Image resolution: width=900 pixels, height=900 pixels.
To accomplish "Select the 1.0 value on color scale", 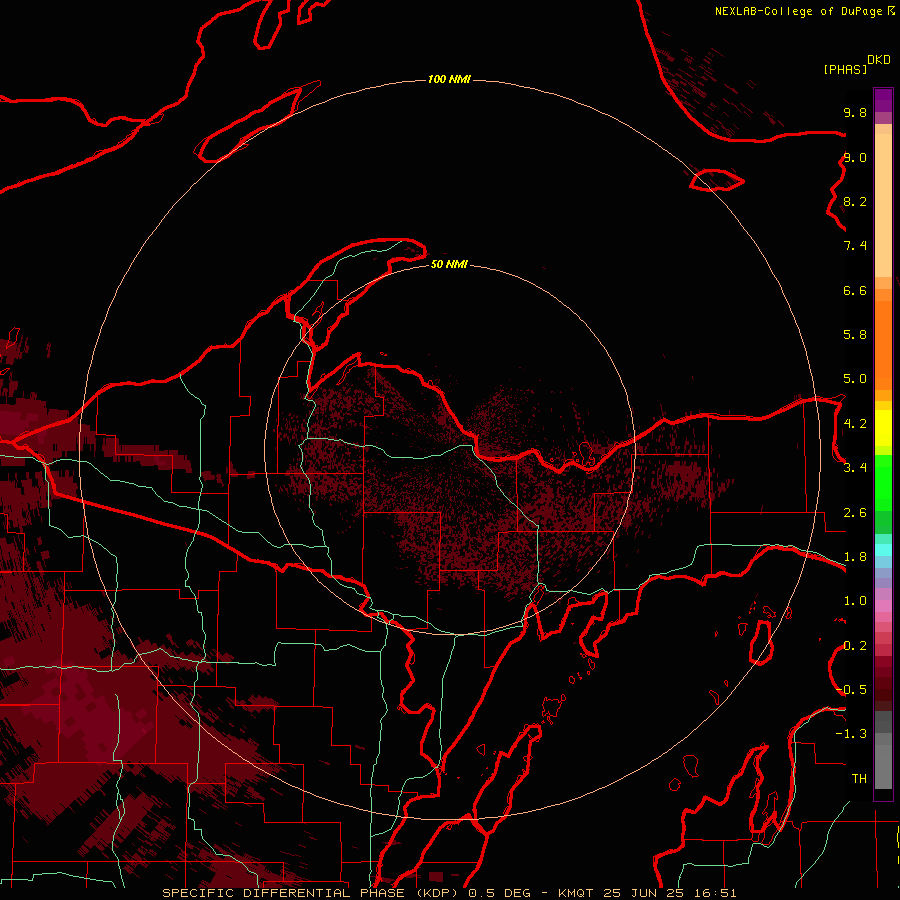I will tap(855, 601).
